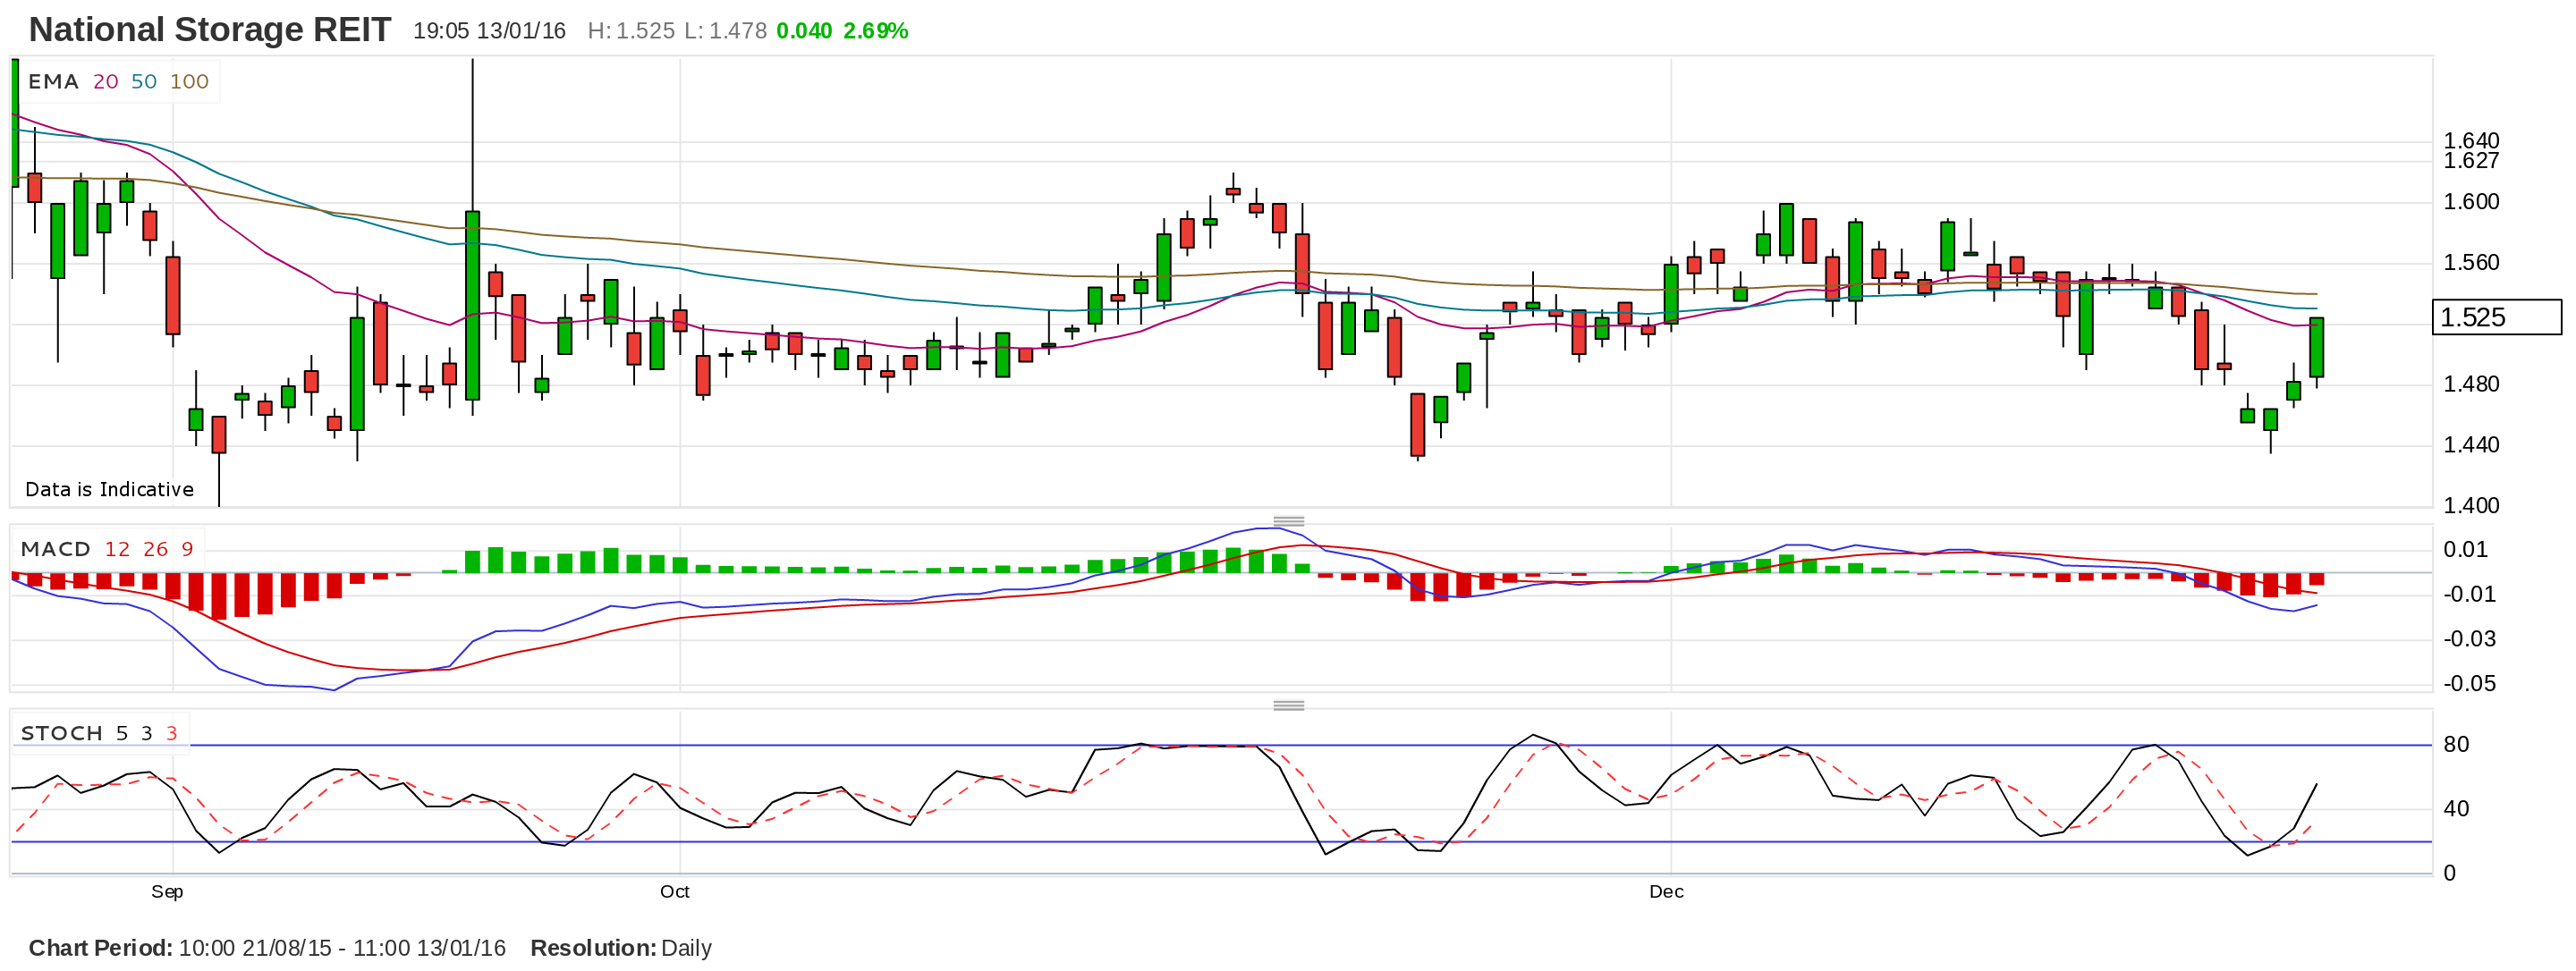Image resolution: width=2576 pixels, height=971 pixels.
Task: Click the 1.600 price axis label
Action: point(2471,202)
